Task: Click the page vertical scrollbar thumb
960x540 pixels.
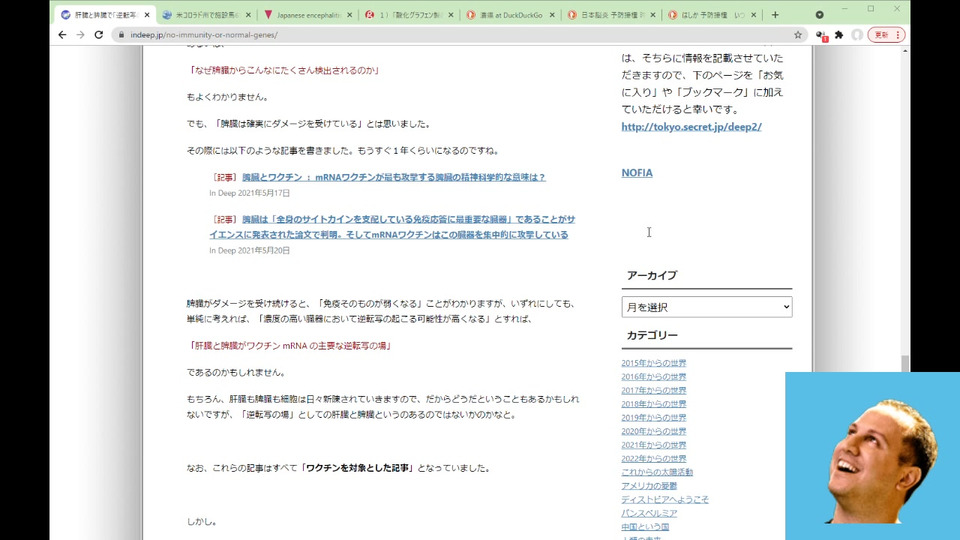Action: coord(905,363)
